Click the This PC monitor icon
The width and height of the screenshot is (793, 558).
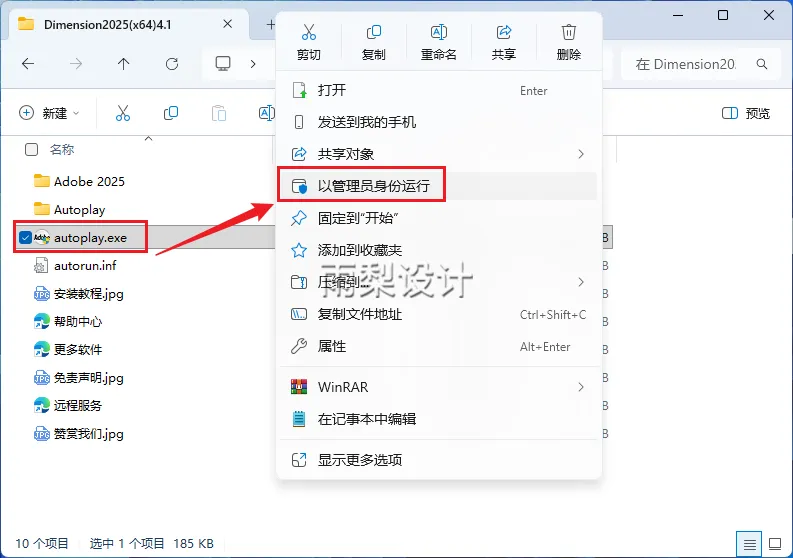(223, 64)
